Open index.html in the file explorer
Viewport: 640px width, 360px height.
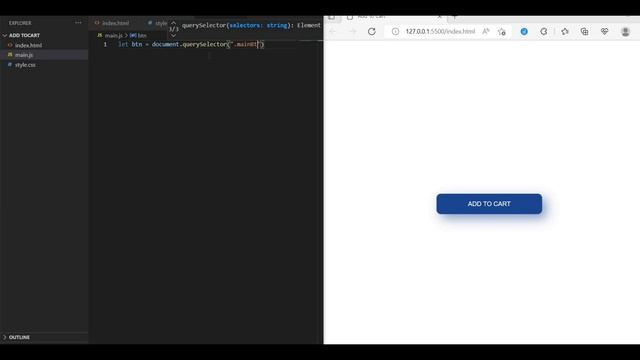28,45
